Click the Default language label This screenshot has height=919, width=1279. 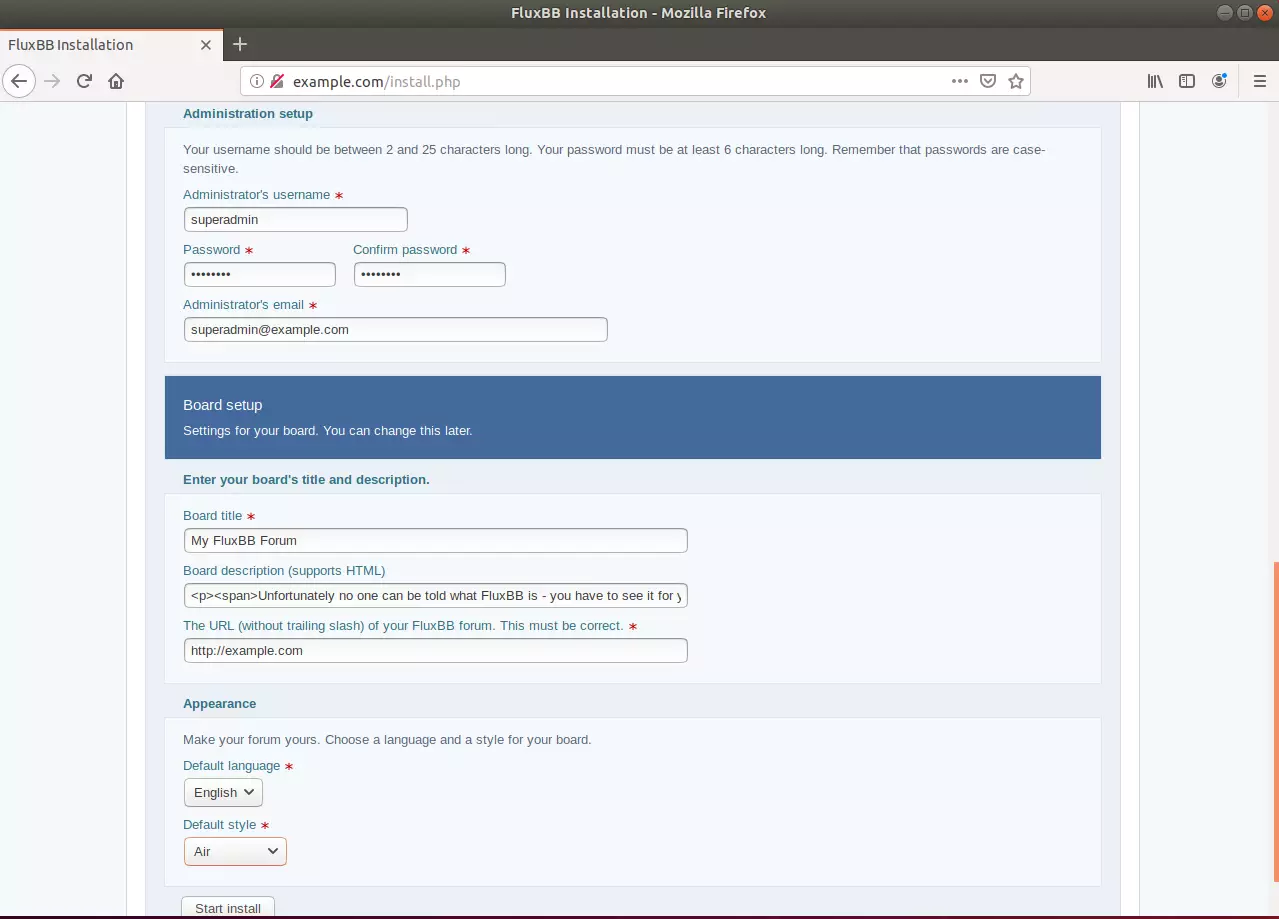point(232,765)
